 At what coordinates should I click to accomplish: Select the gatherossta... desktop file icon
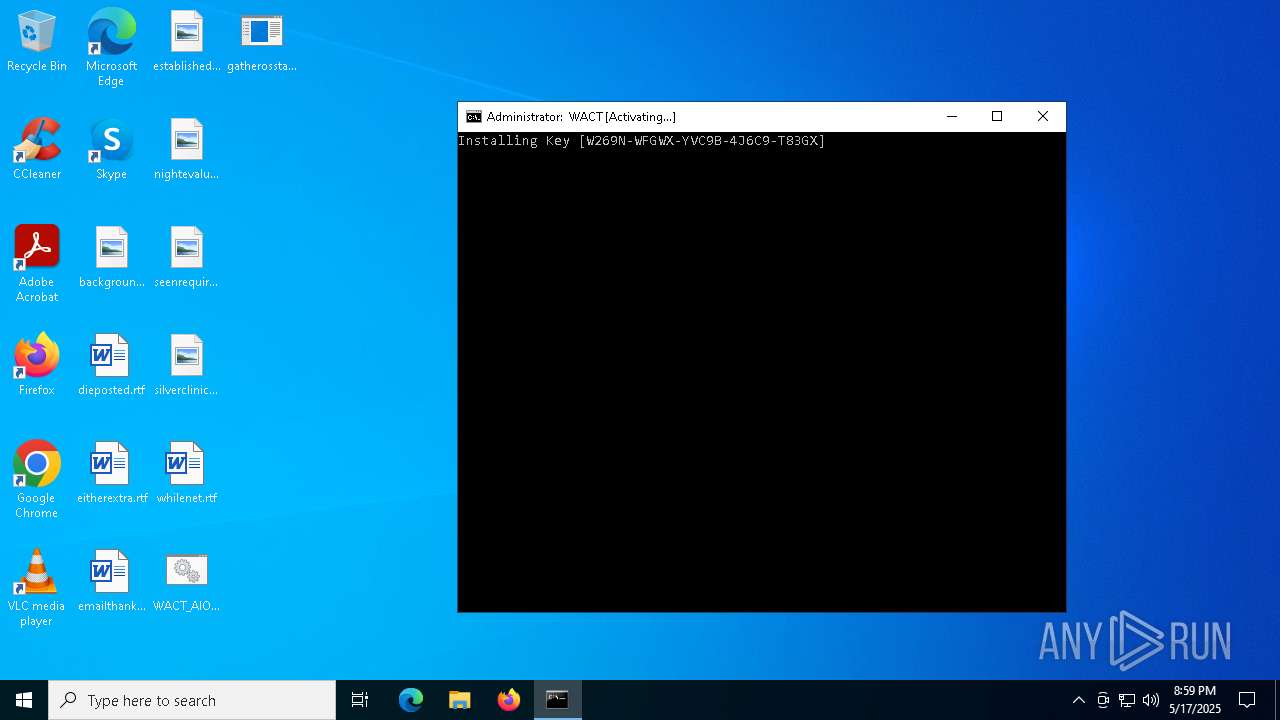261,42
